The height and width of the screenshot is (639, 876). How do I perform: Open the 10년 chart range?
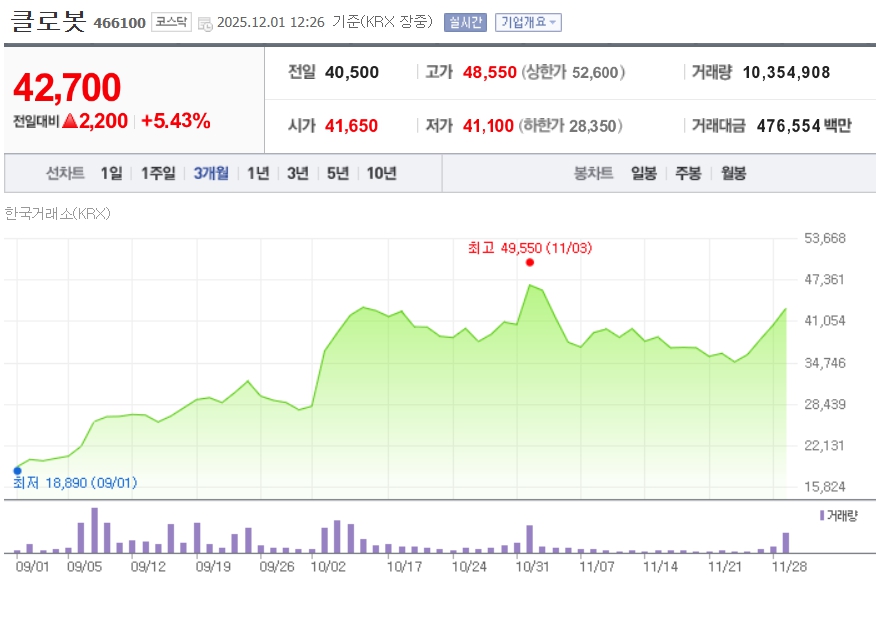[381, 173]
